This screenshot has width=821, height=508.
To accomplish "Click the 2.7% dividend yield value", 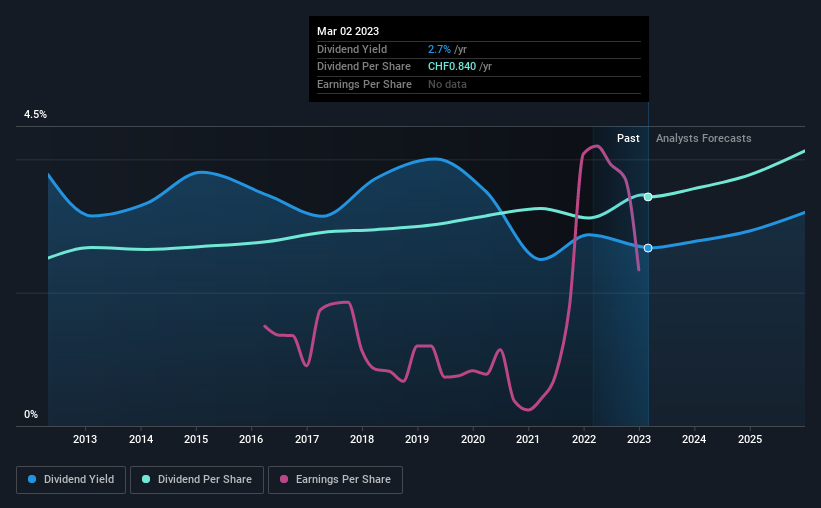I will point(439,49).
